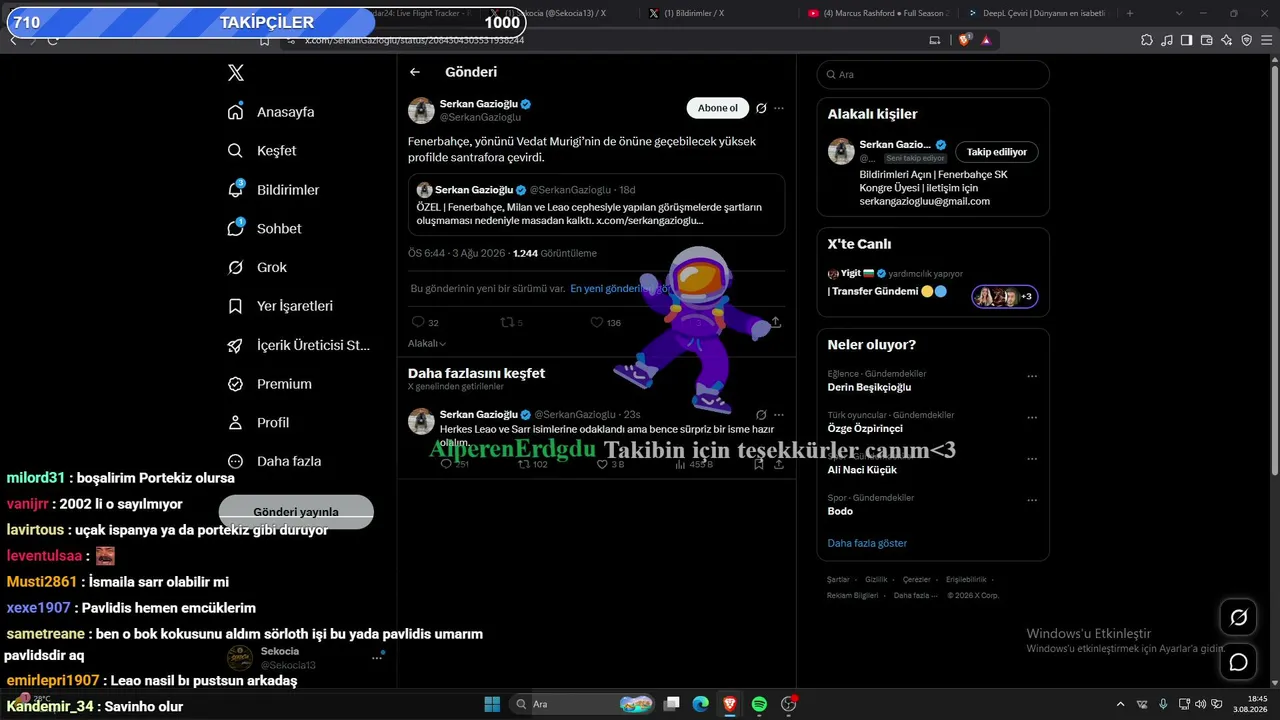Open Task View on the taskbar
Viewport: 1280px width, 720px height.
[x=672, y=704]
